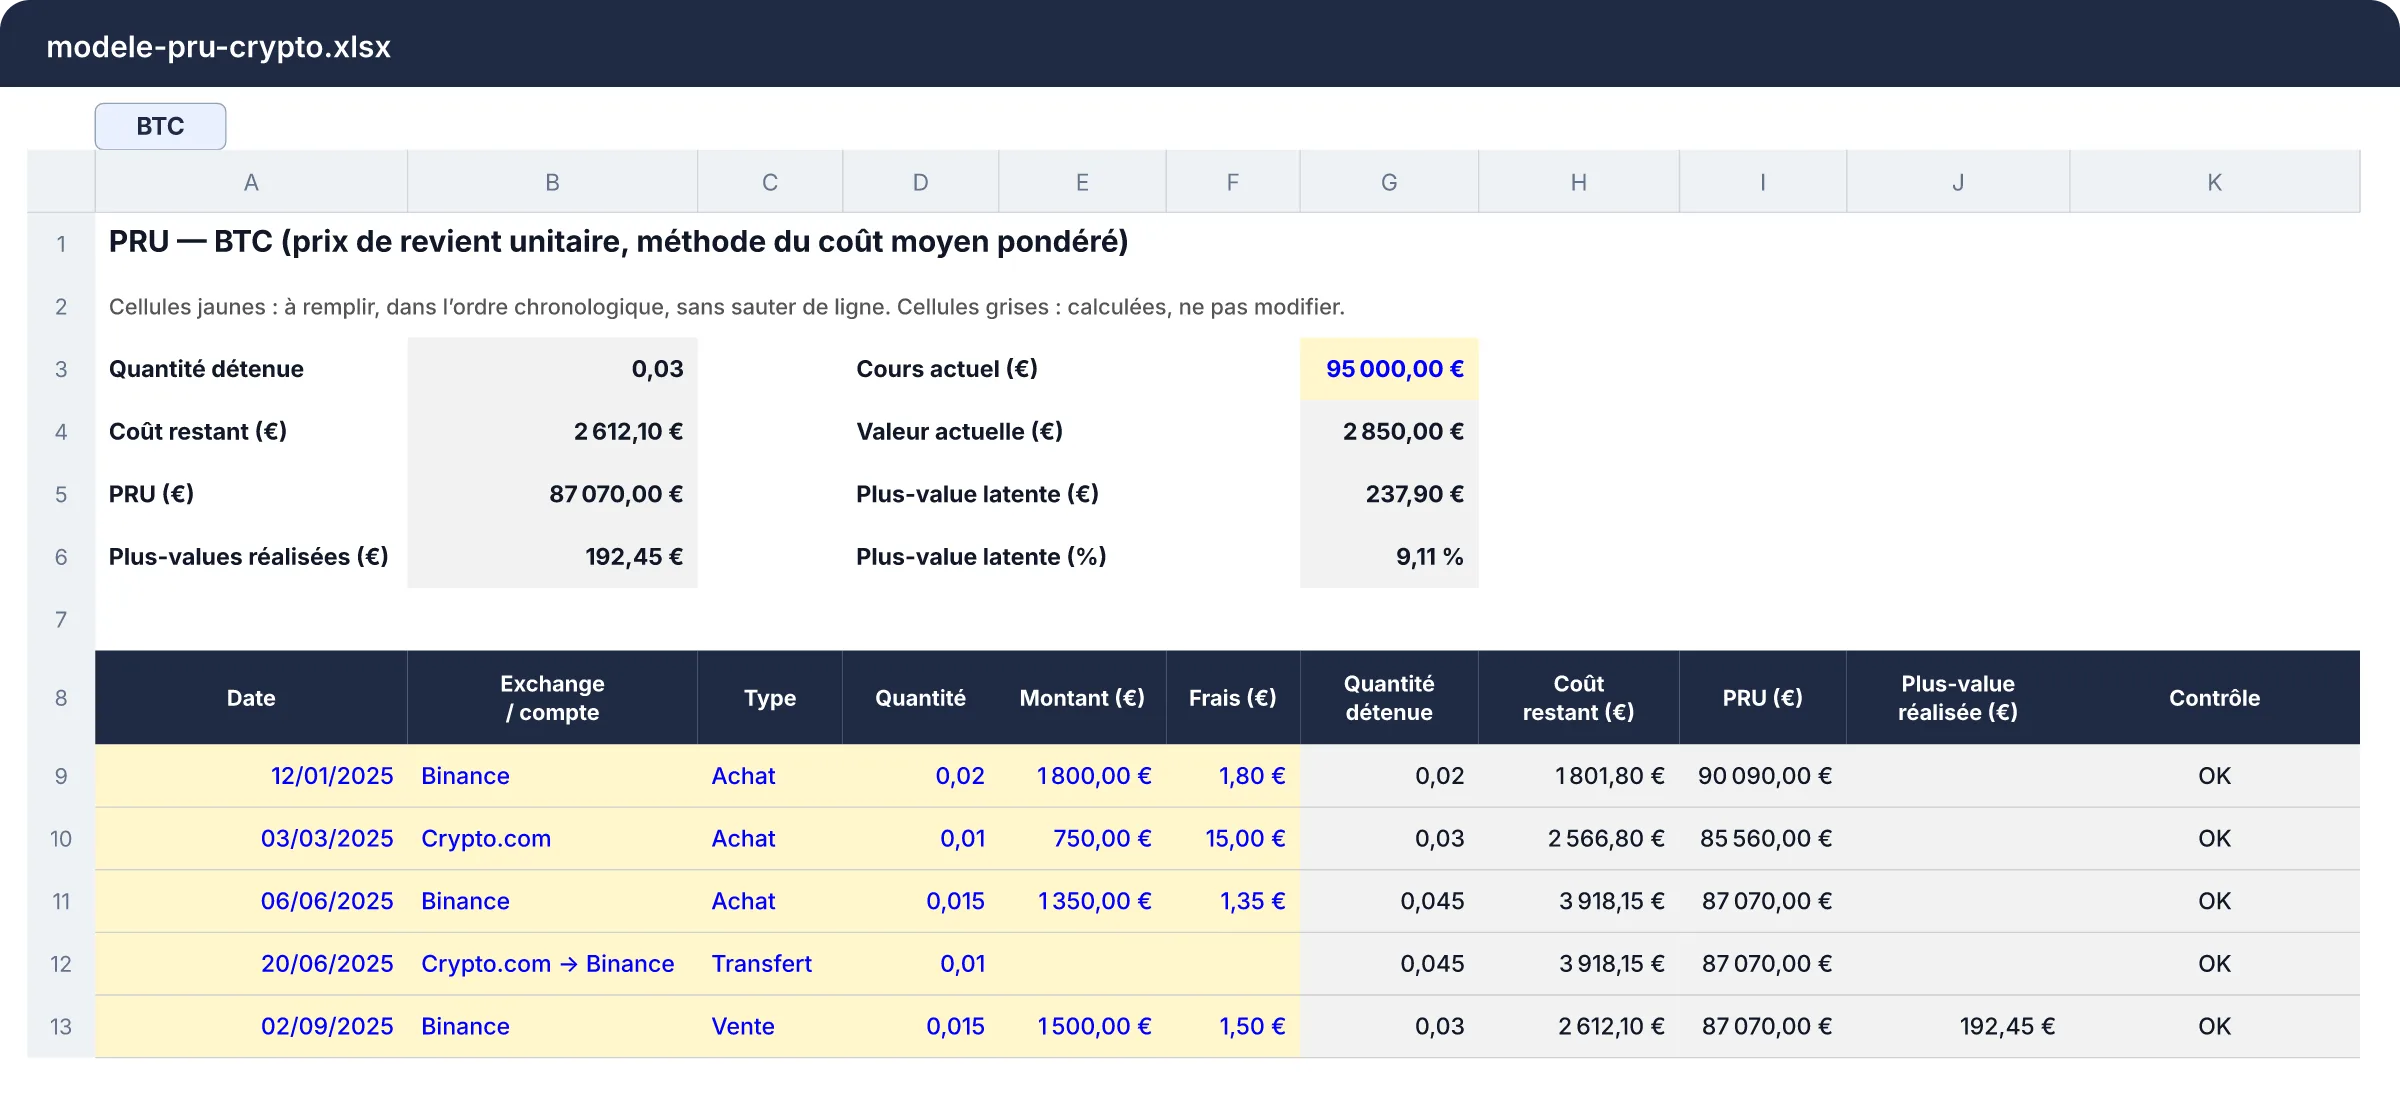The height and width of the screenshot is (1112, 2400).
Task: Click PRU value 87 070,00 € in row 5
Action: [x=552, y=494]
